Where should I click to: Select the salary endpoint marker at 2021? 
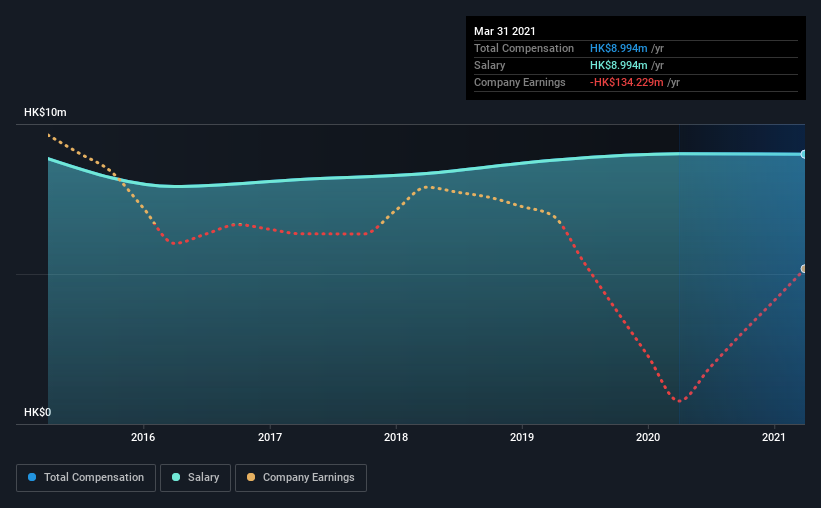pyautogui.click(x=803, y=154)
